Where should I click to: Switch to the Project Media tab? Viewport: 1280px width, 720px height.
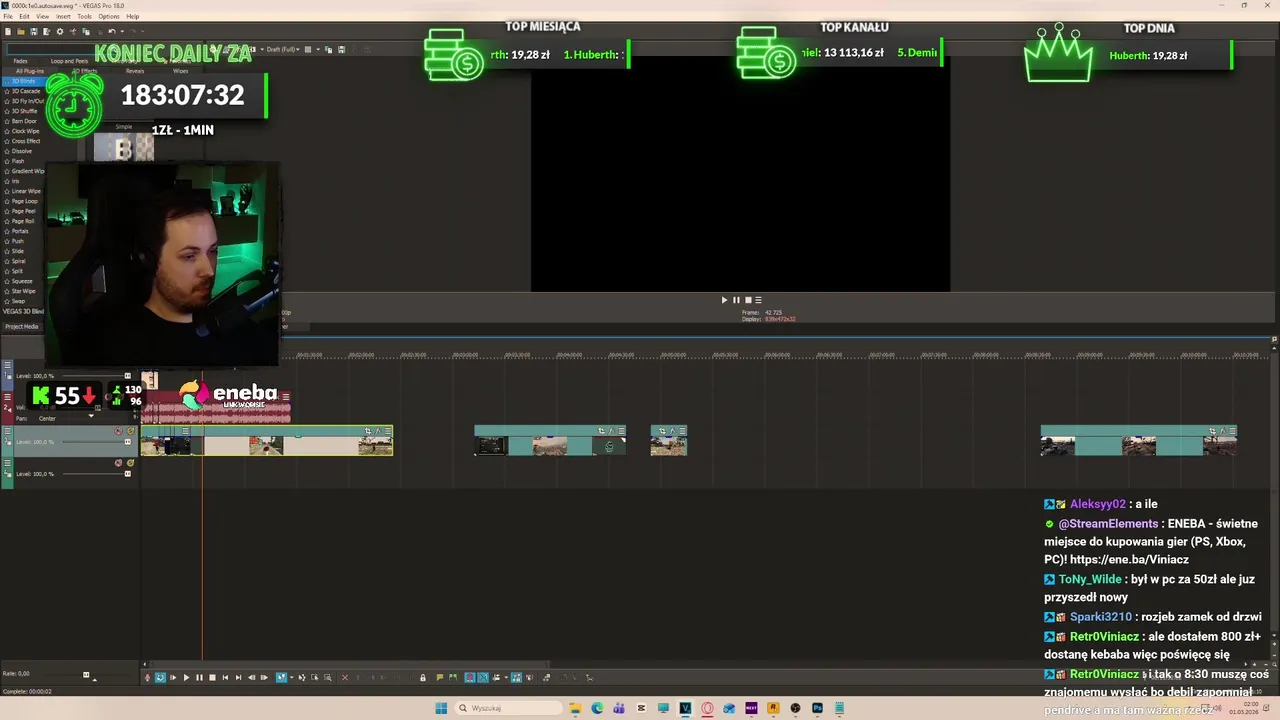(x=22, y=326)
